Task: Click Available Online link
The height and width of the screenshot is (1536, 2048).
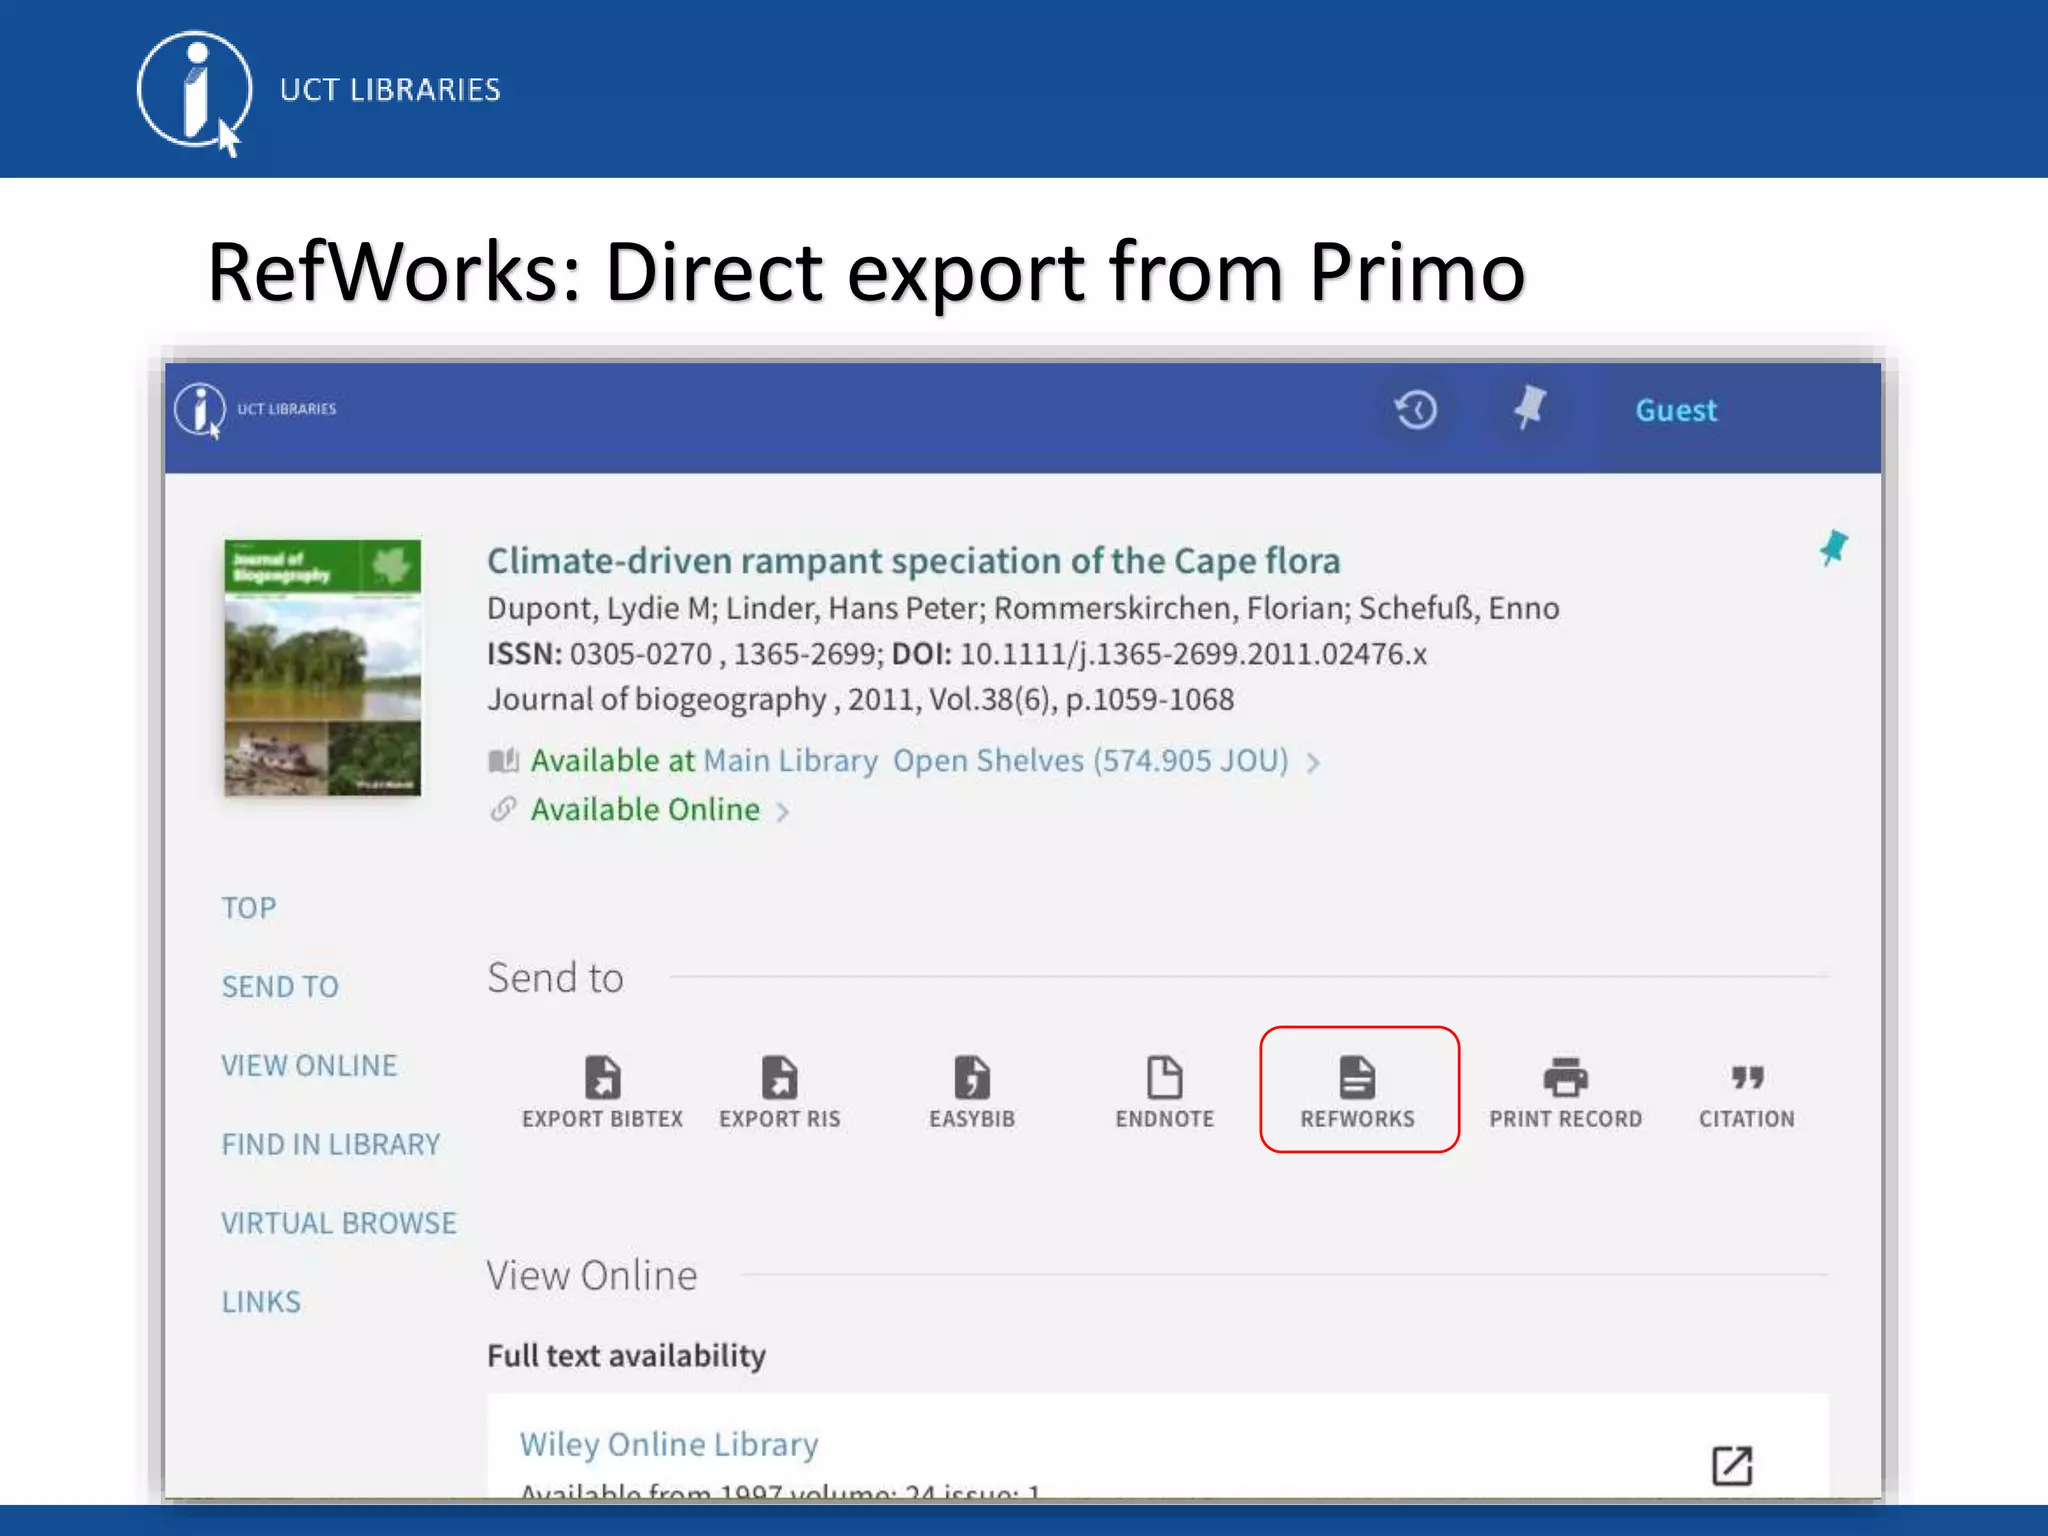Action: point(645,809)
